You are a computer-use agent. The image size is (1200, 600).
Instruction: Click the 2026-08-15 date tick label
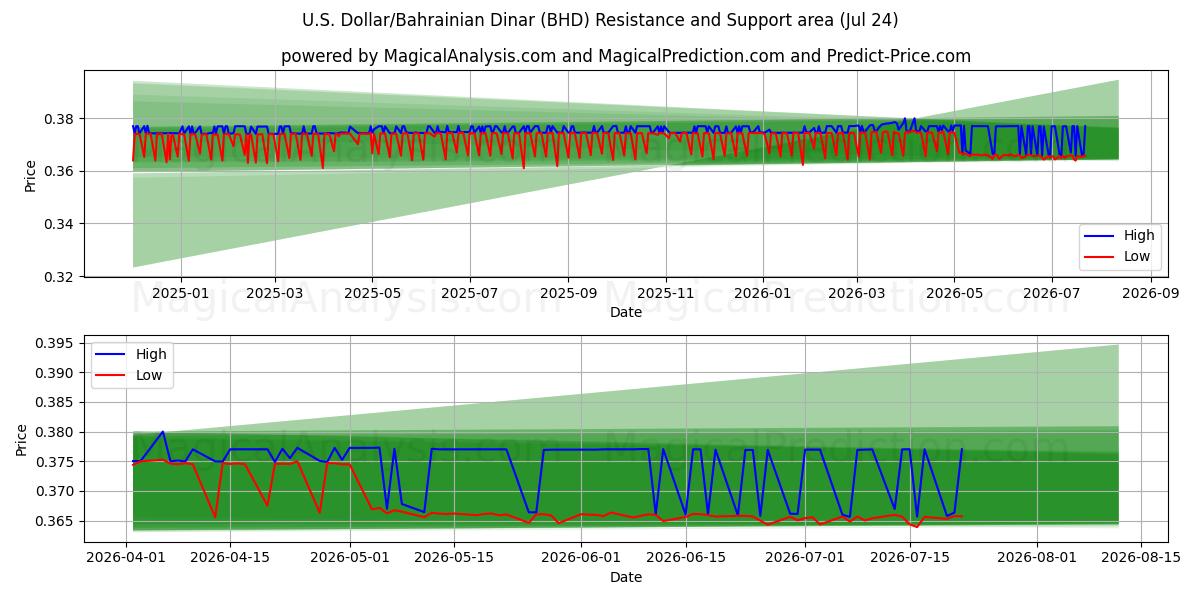click(x=1141, y=558)
